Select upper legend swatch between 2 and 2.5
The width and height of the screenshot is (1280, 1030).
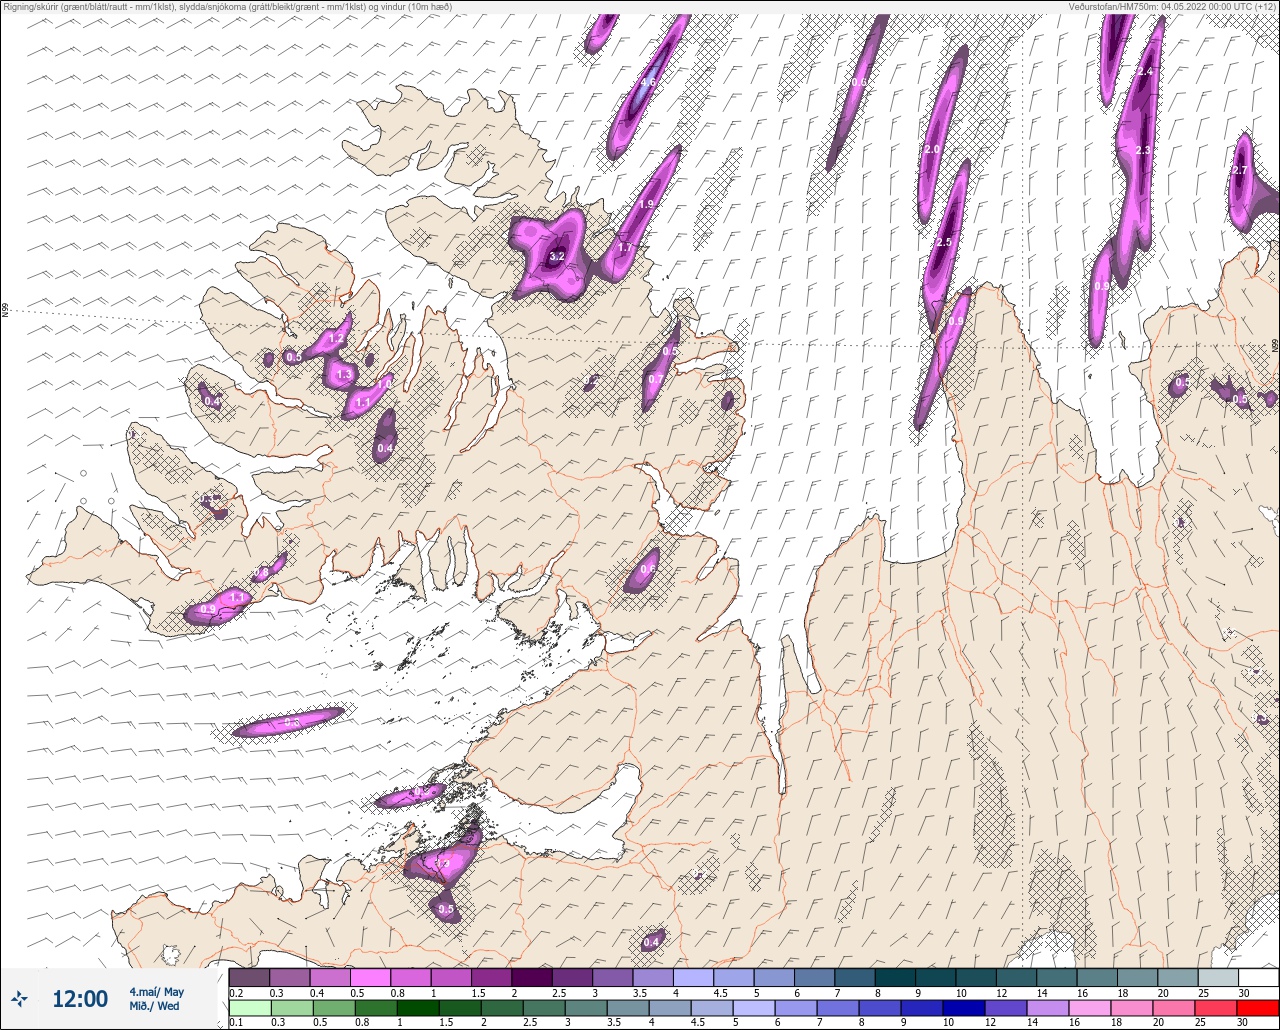pos(531,977)
